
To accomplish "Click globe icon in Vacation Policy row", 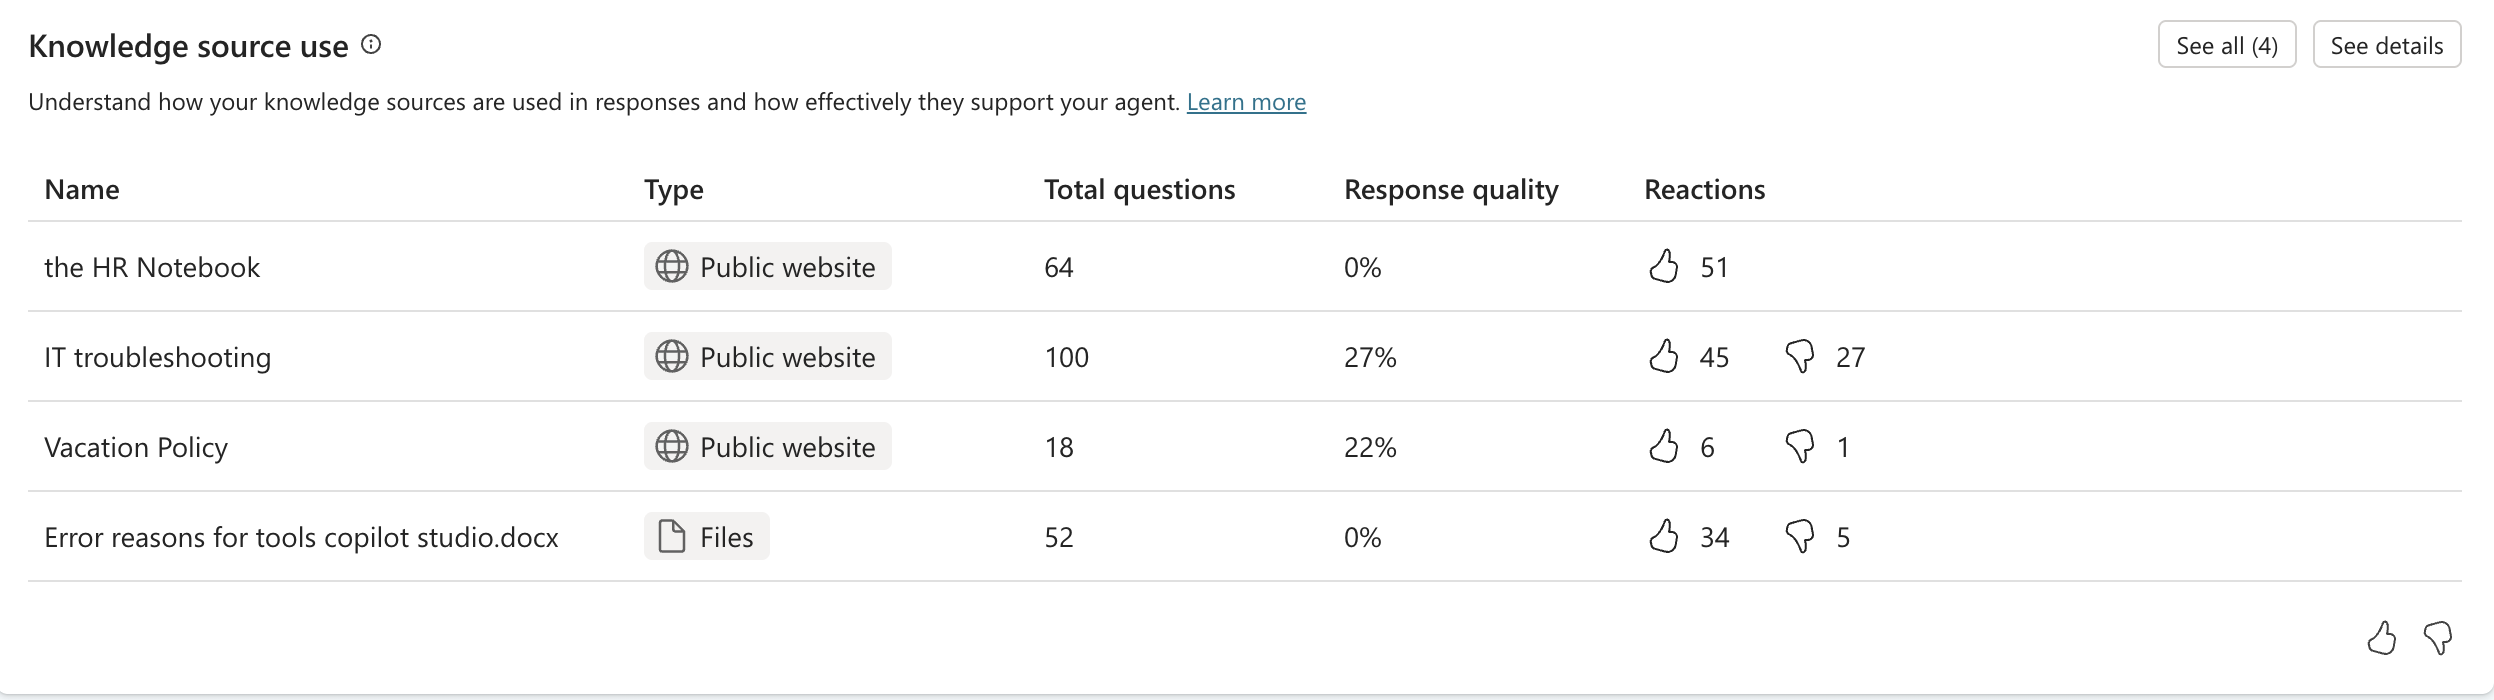I will (672, 446).
